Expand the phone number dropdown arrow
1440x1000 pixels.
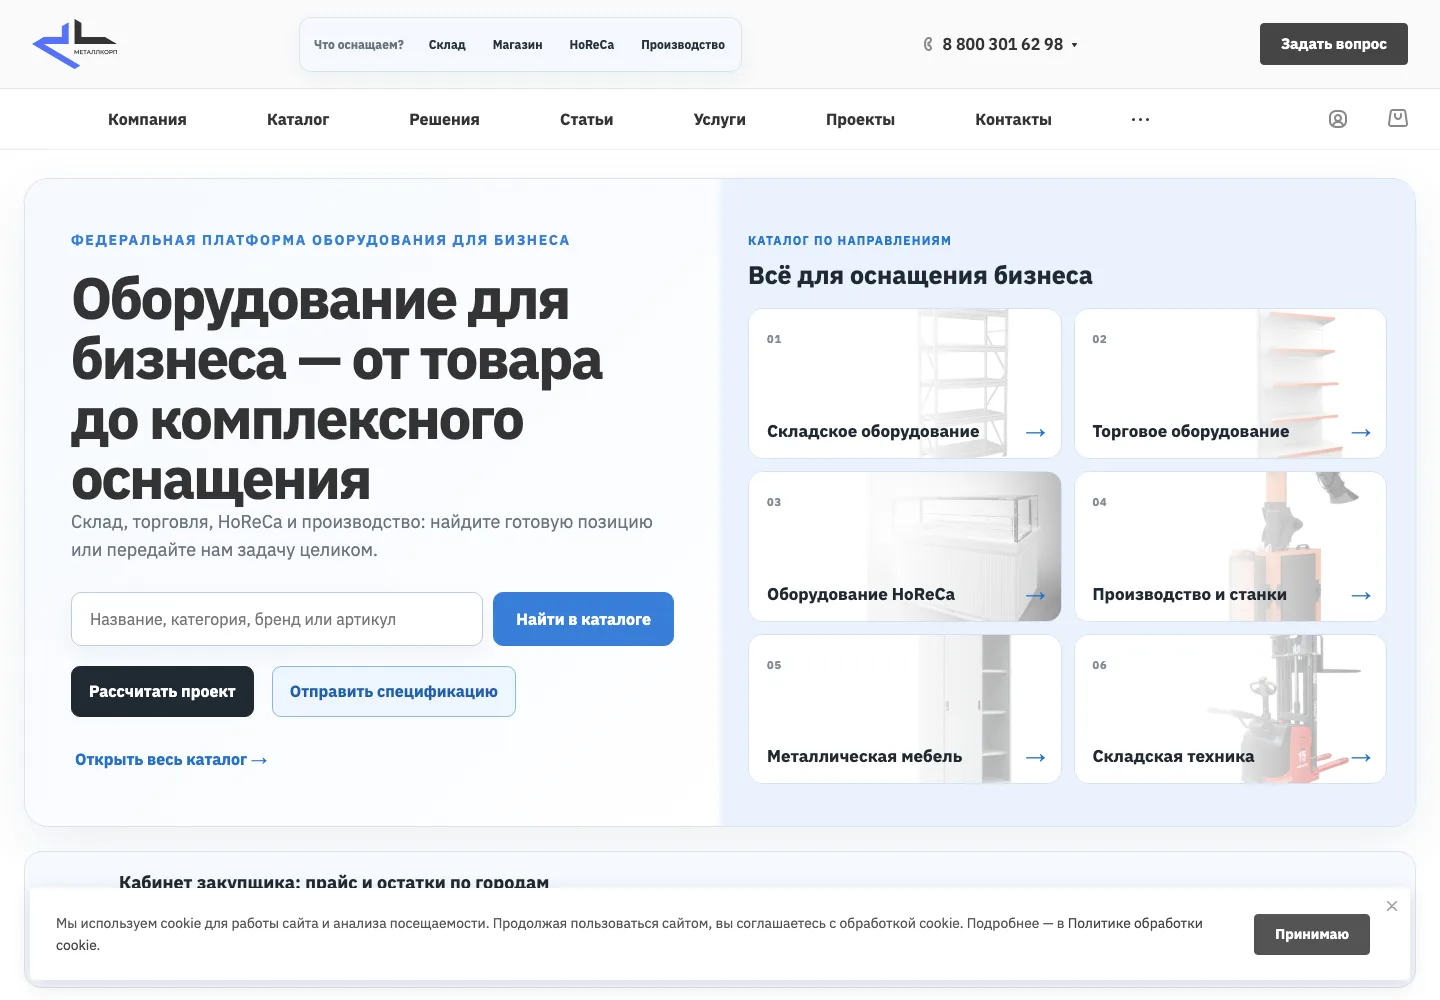point(1075,45)
